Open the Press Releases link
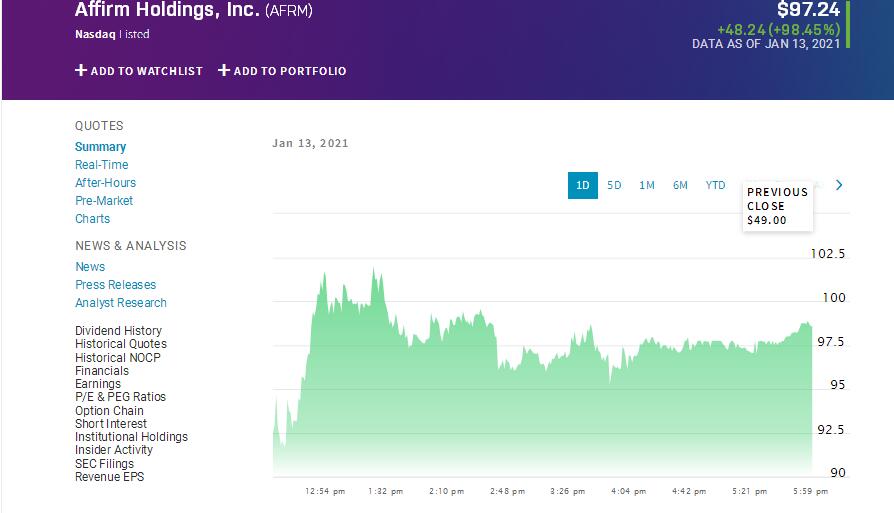 click(115, 285)
